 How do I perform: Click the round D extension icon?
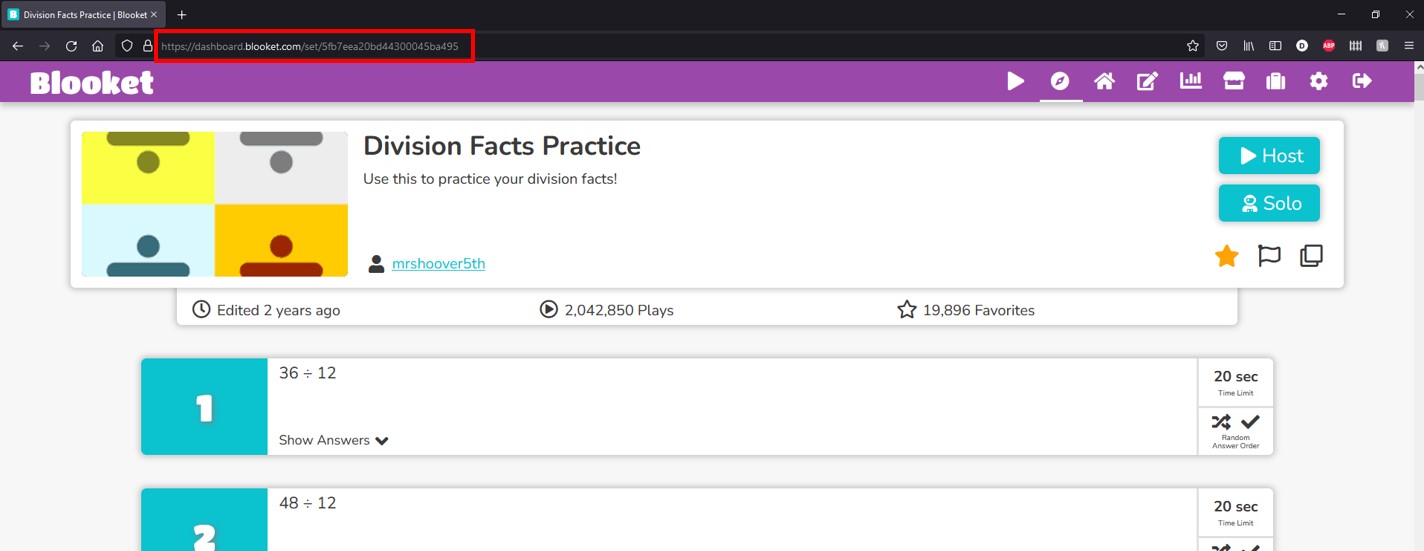(x=1302, y=46)
